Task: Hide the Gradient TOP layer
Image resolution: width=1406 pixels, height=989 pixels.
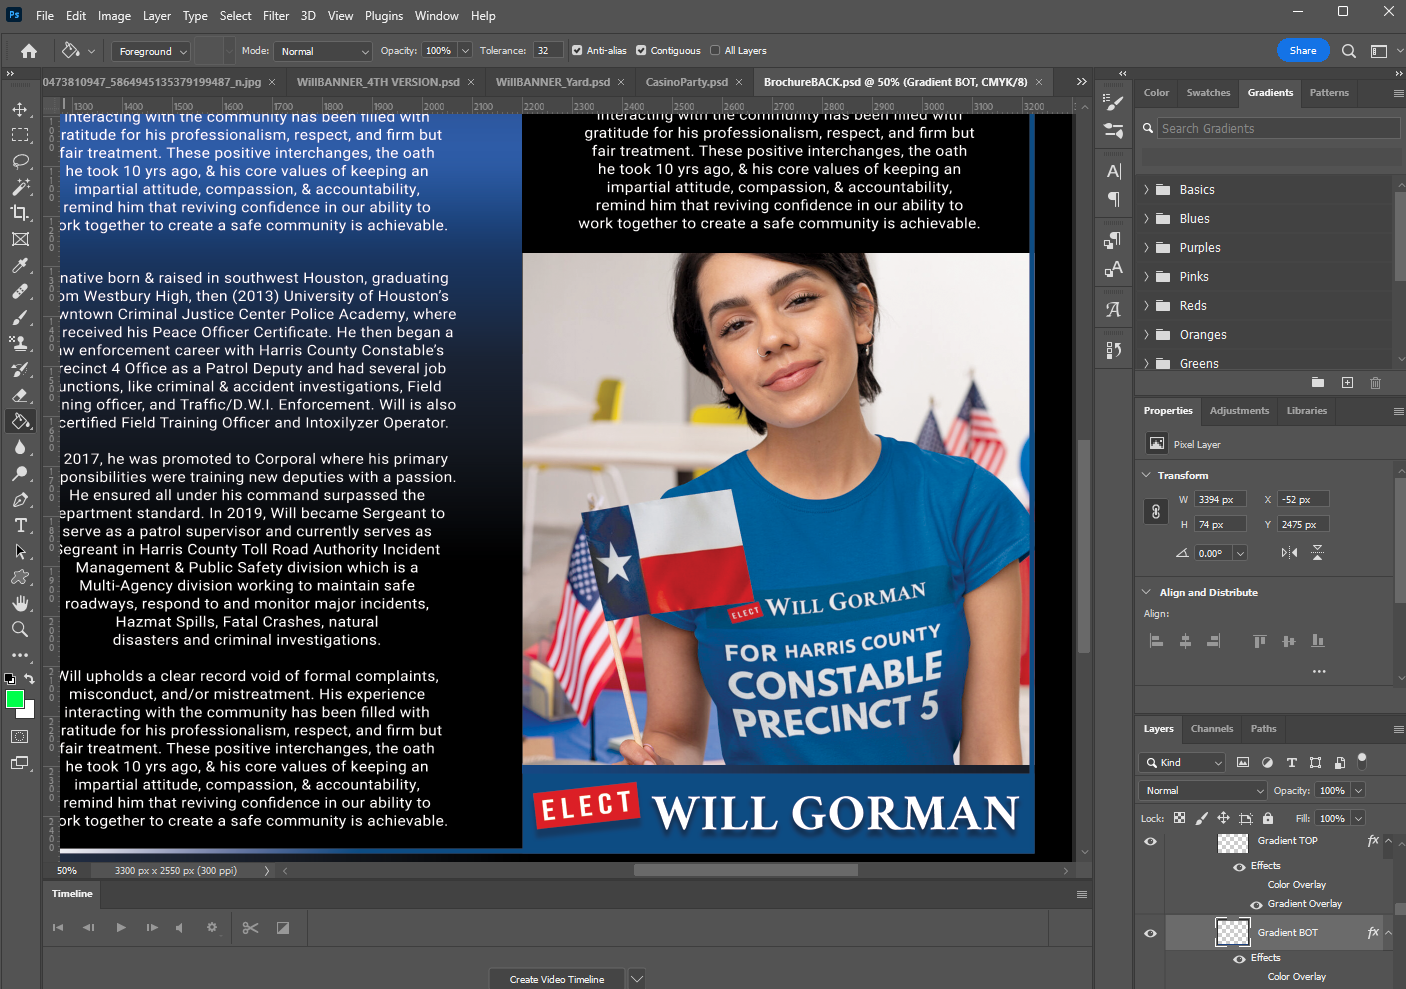Action: [1150, 841]
